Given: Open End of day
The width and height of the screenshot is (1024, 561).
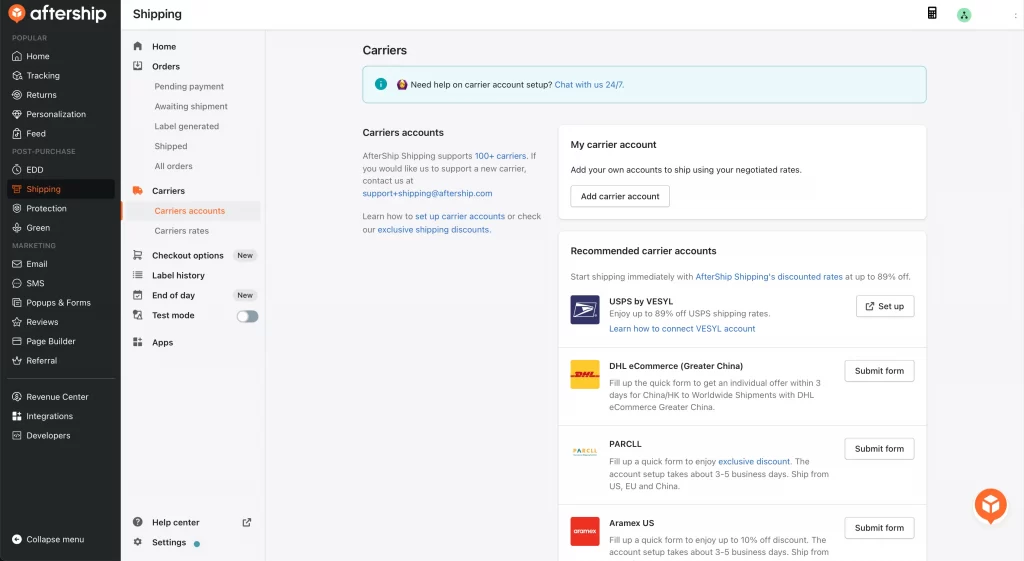Looking at the screenshot, I should pos(173,295).
